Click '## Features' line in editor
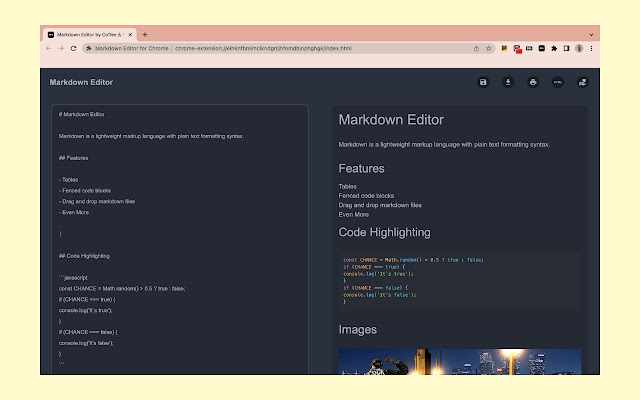The image size is (640, 400). (73, 158)
